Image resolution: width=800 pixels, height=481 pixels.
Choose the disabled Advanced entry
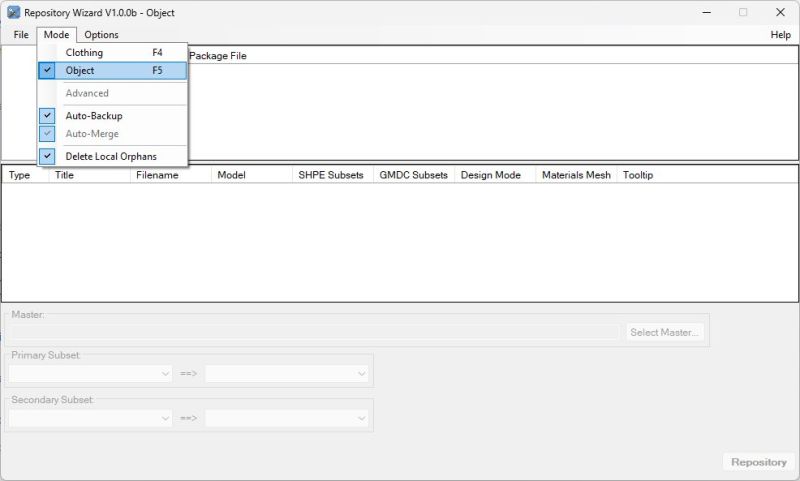pyautogui.click(x=113, y=93)
